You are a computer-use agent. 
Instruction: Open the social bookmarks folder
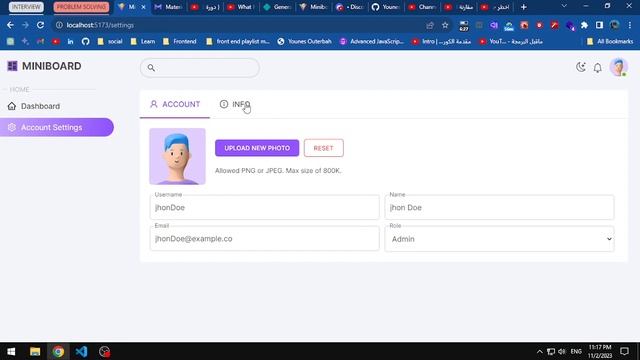coord(110,41)
